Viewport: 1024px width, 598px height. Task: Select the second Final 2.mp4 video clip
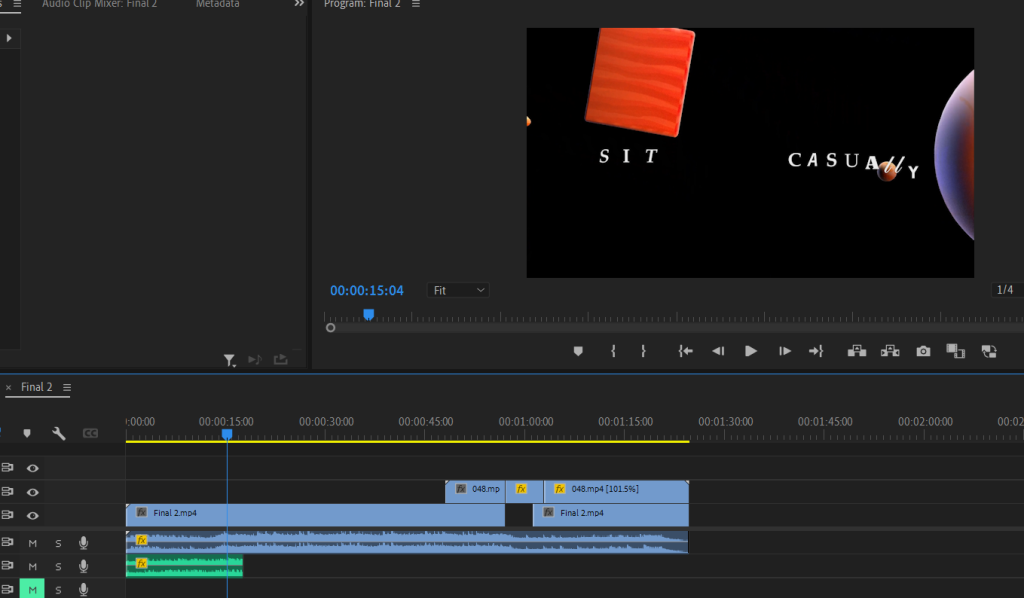[x=611, y=514]
